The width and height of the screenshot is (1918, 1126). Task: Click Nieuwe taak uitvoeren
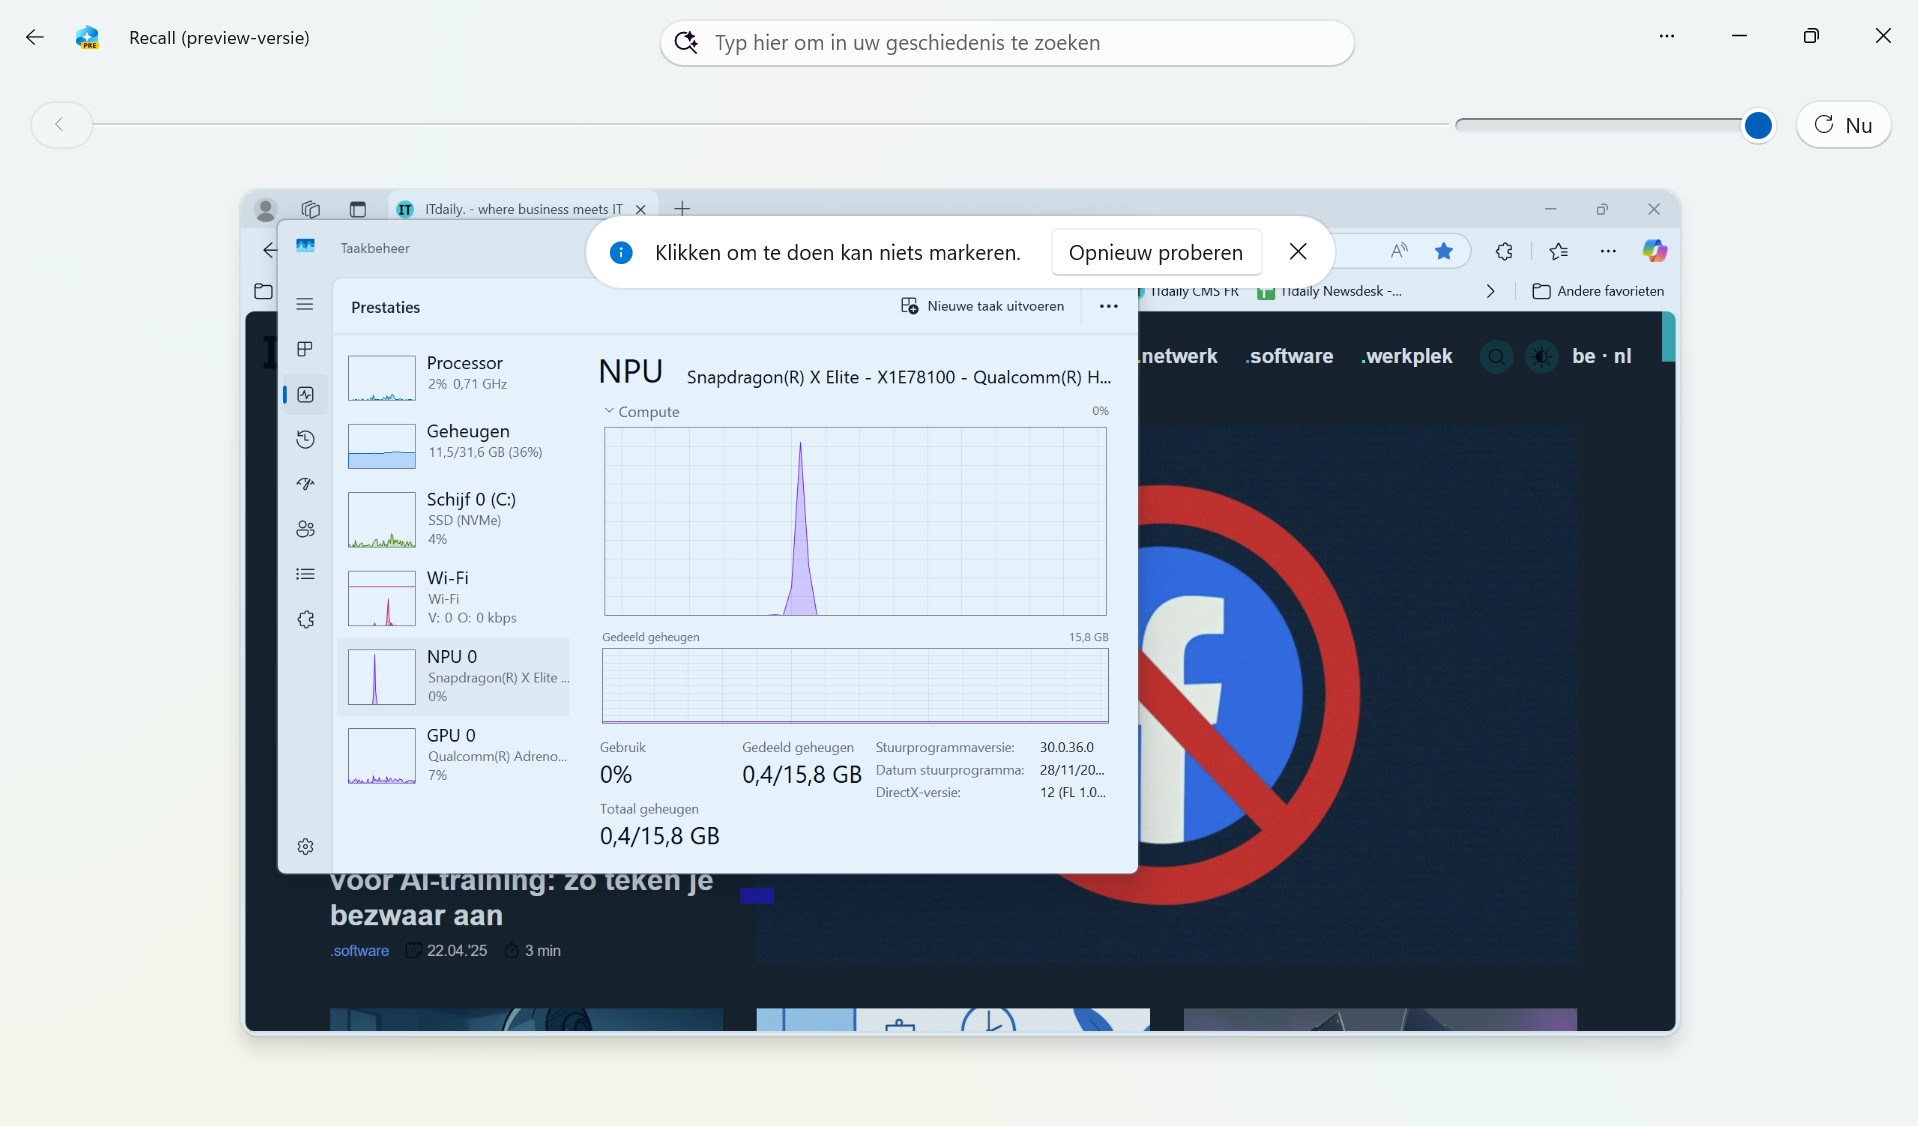(x=983, y=306)
